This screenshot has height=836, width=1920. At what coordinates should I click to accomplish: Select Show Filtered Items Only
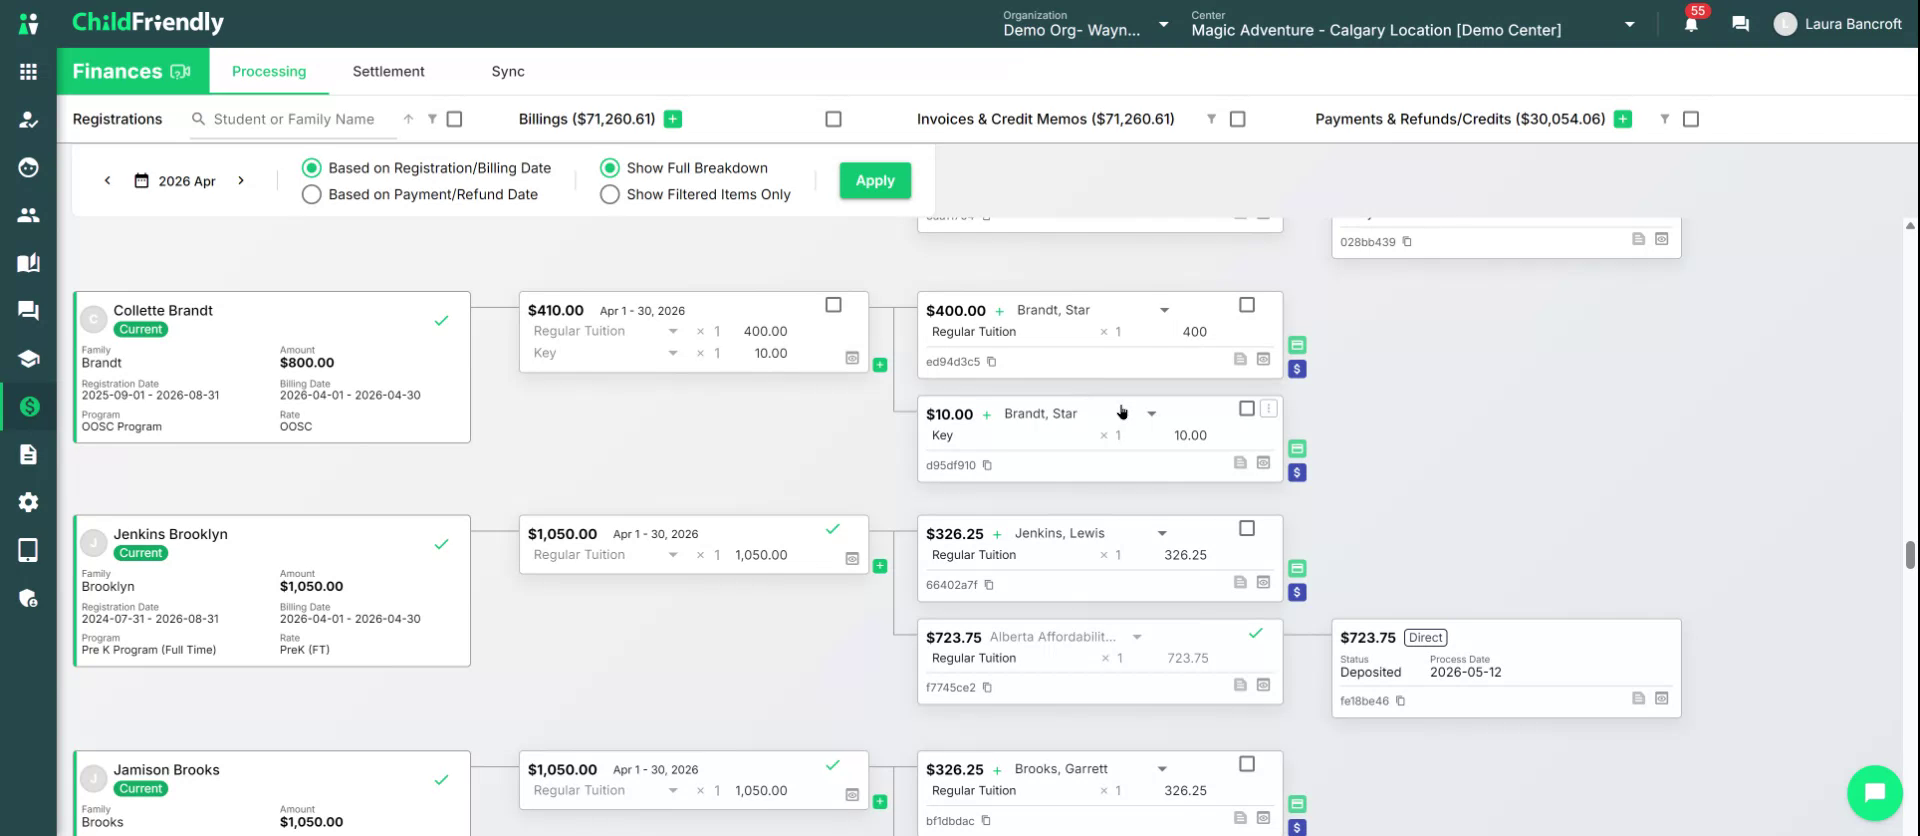pos(610,194)
